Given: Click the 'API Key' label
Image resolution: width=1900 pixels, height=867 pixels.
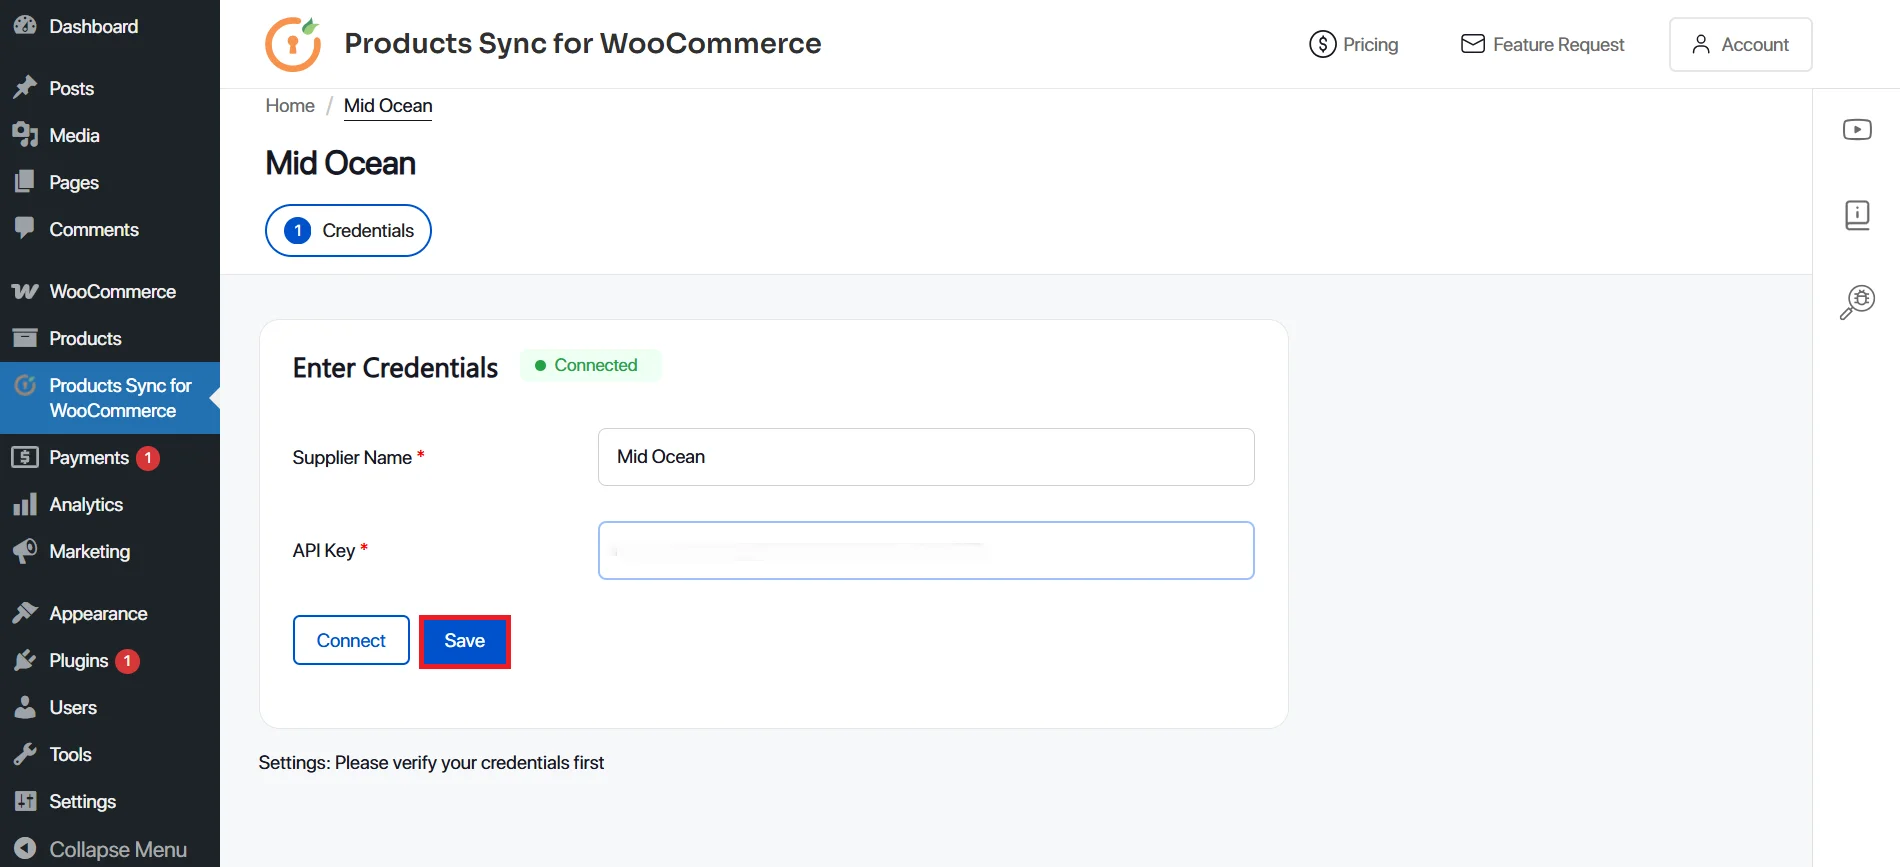Looking at the screenshot, I should click(x=324, y=551).
